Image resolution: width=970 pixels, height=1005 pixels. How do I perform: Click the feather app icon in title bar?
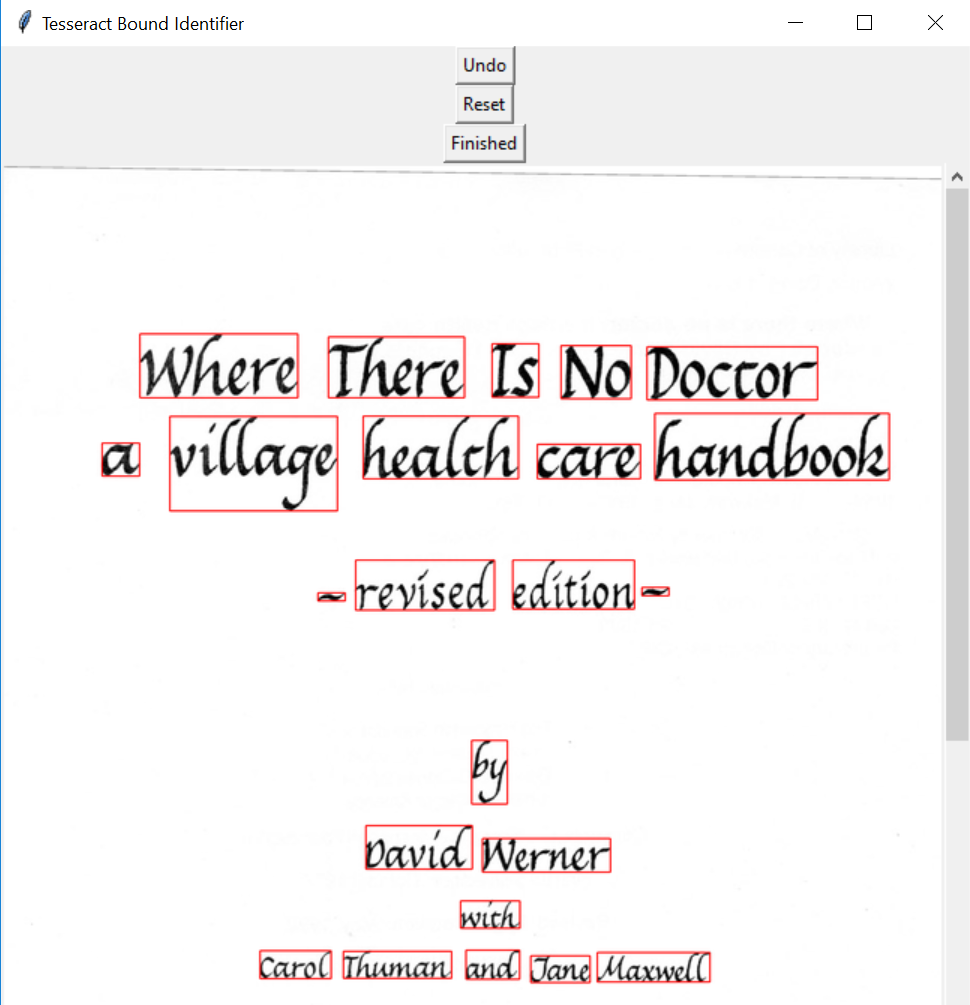tap(24, 22)
